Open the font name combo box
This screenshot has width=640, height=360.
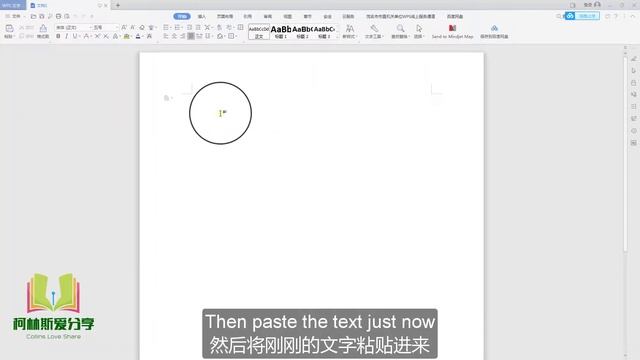tap(72, 27)
